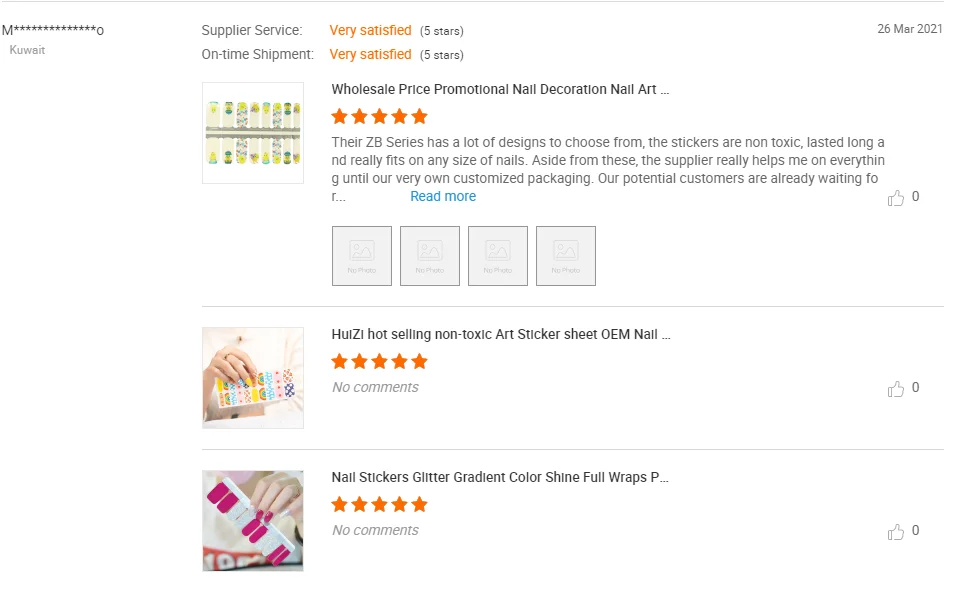Click HuiZi sticker sheet product thumbnail
This screenshot has width=965, height=594.
pyautogui.click(x=253, y=378)
